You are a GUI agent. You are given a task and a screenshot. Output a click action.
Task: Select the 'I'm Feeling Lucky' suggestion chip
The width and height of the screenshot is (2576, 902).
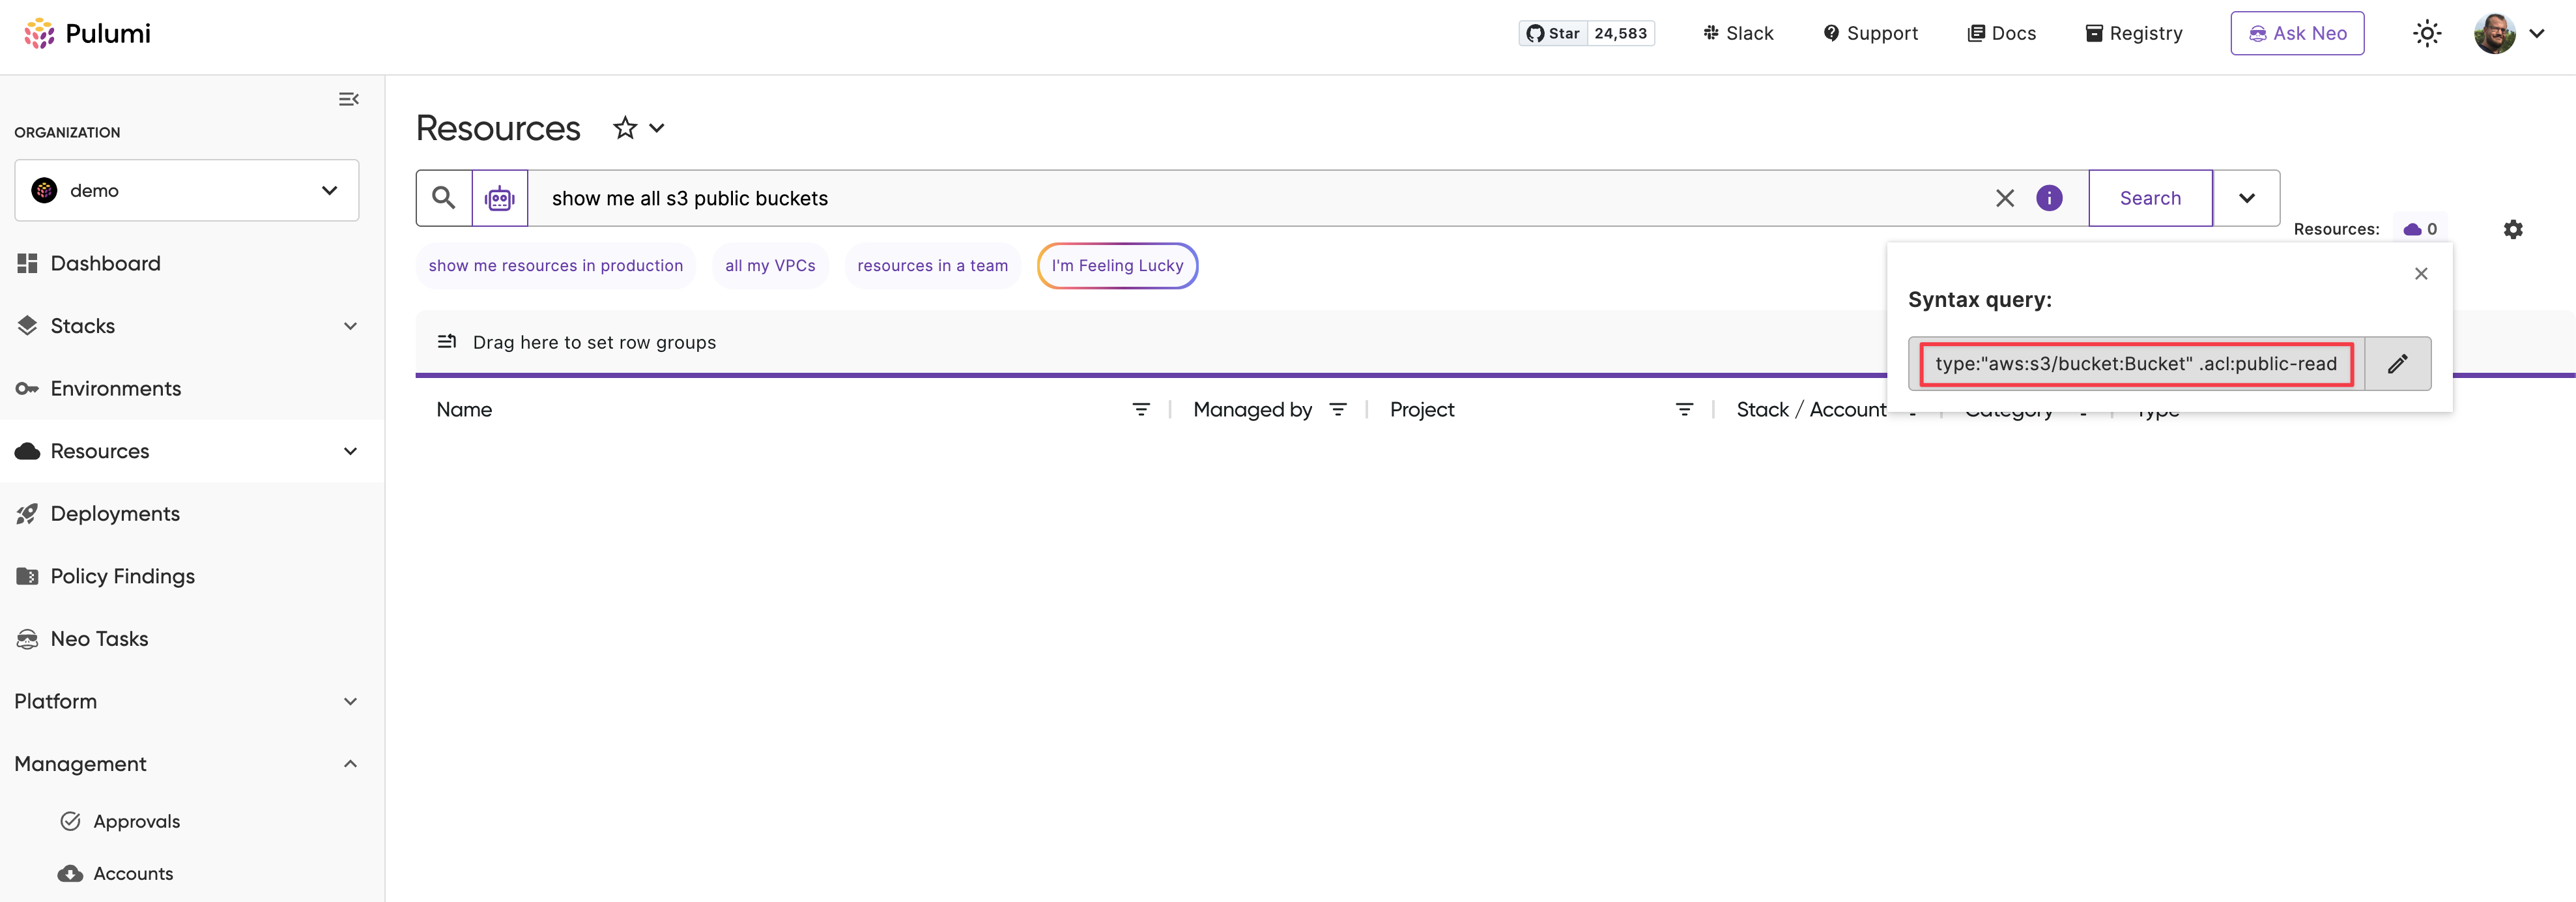(1117, 265)
